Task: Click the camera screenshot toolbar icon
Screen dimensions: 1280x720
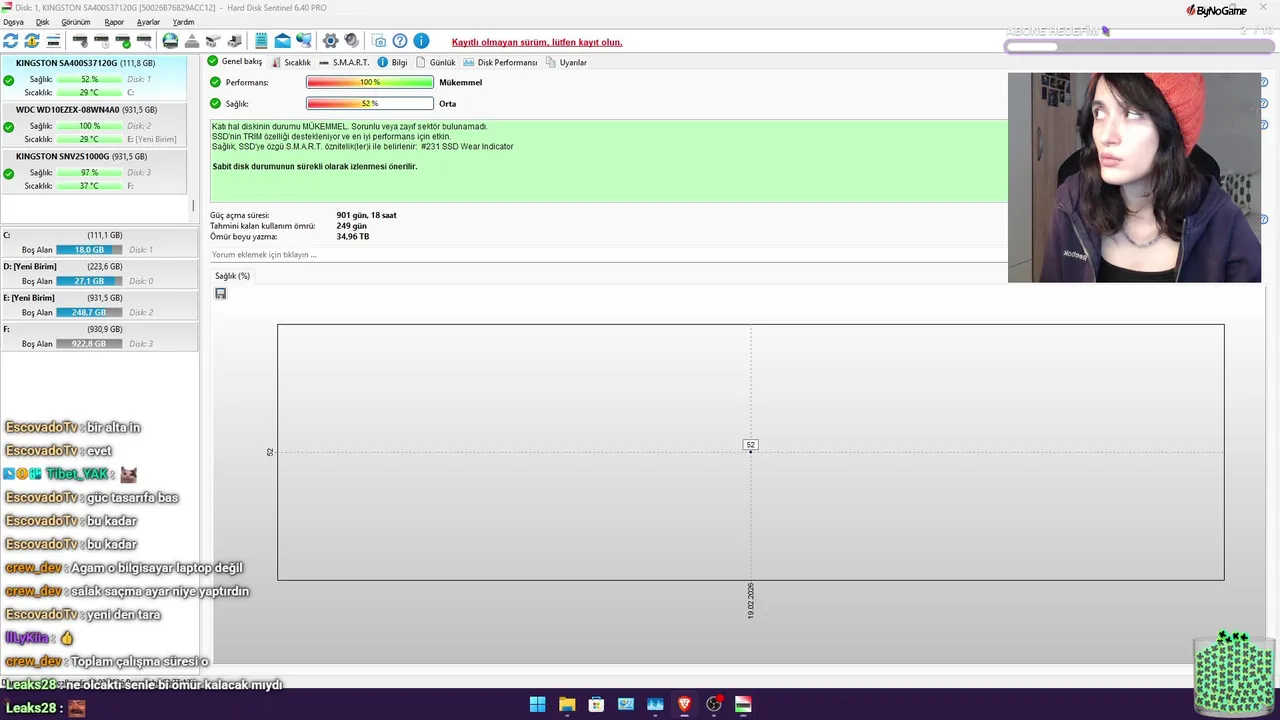Action: (x=379, y=41)
